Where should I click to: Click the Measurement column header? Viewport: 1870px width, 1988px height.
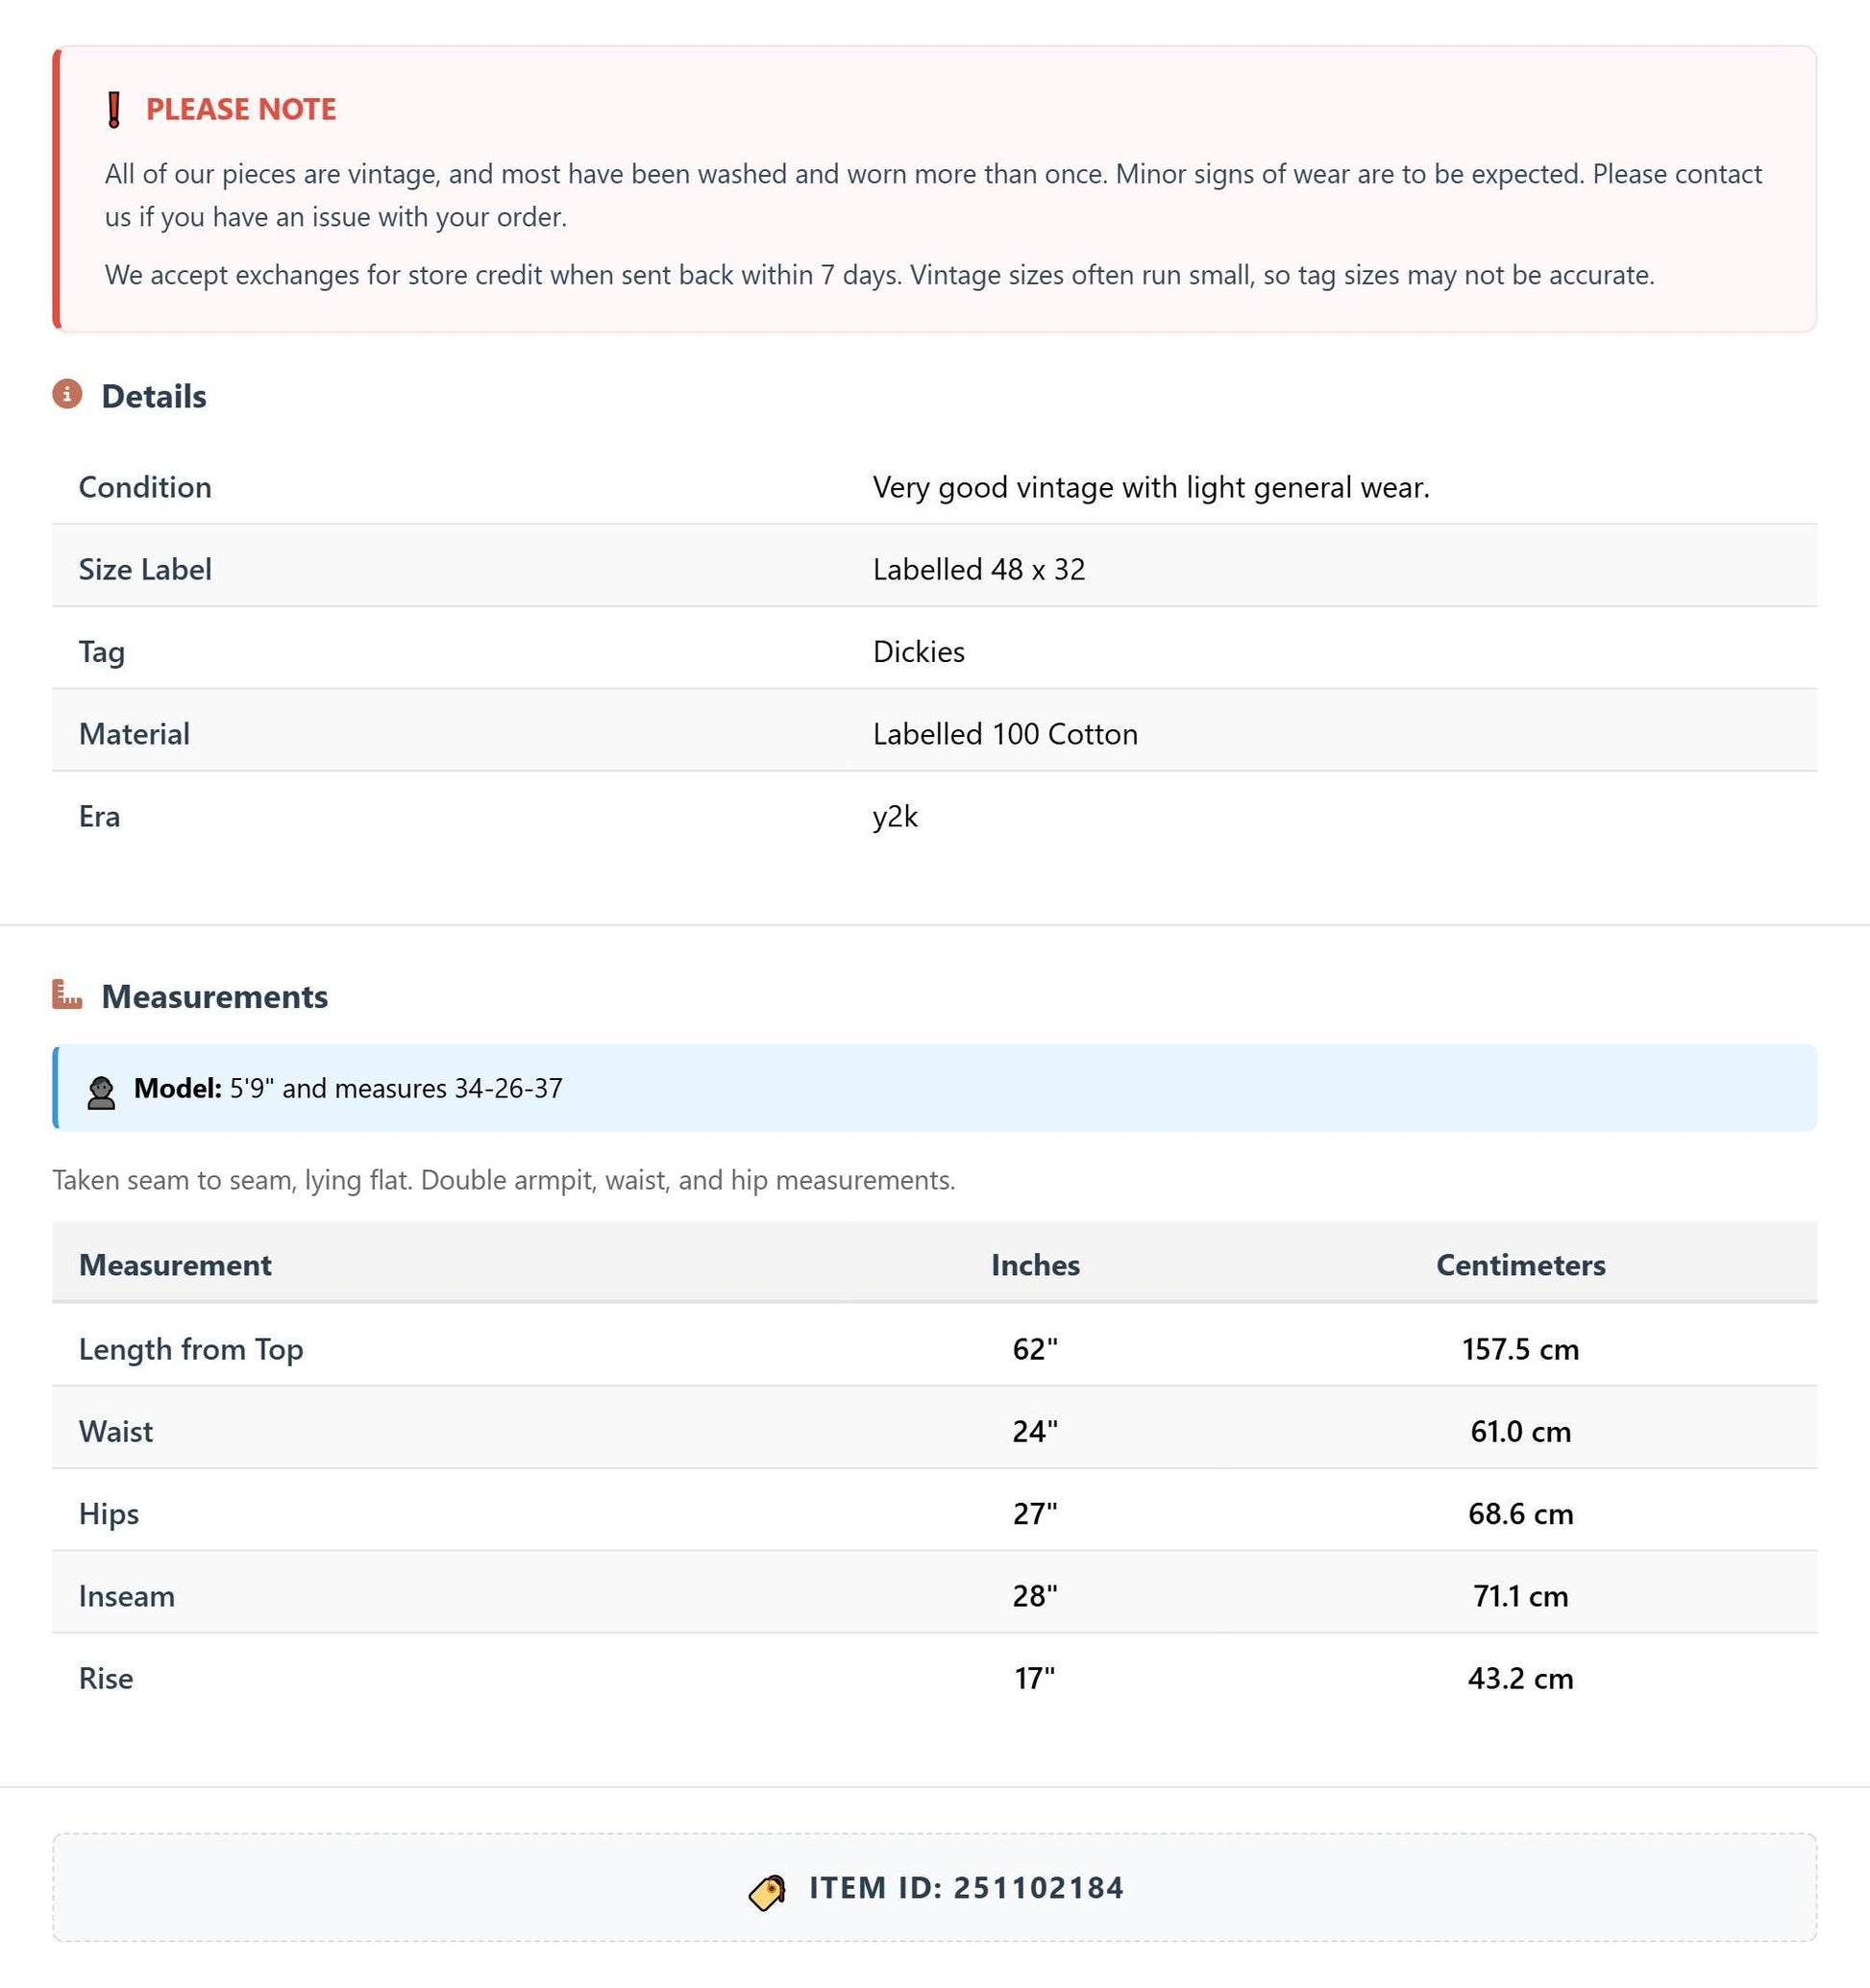(175, 1265)
